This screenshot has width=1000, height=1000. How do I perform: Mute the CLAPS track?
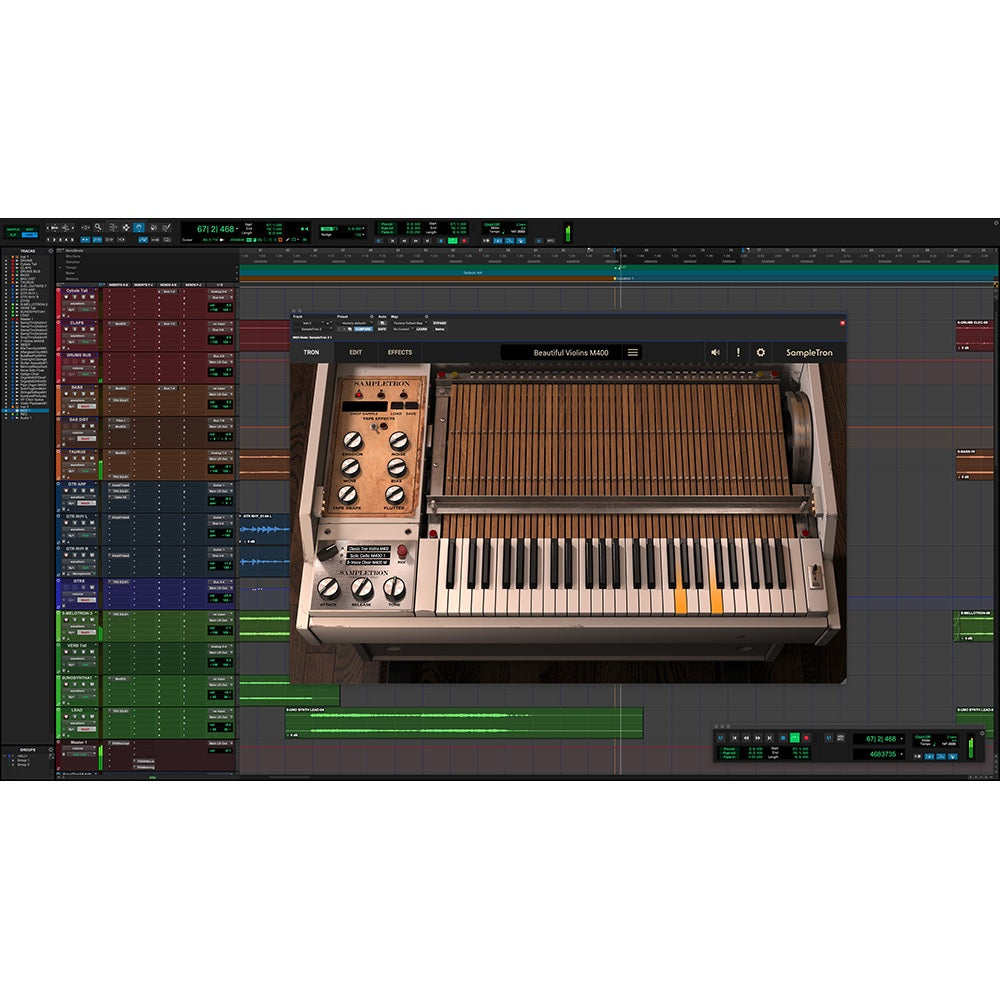point(93,329)
